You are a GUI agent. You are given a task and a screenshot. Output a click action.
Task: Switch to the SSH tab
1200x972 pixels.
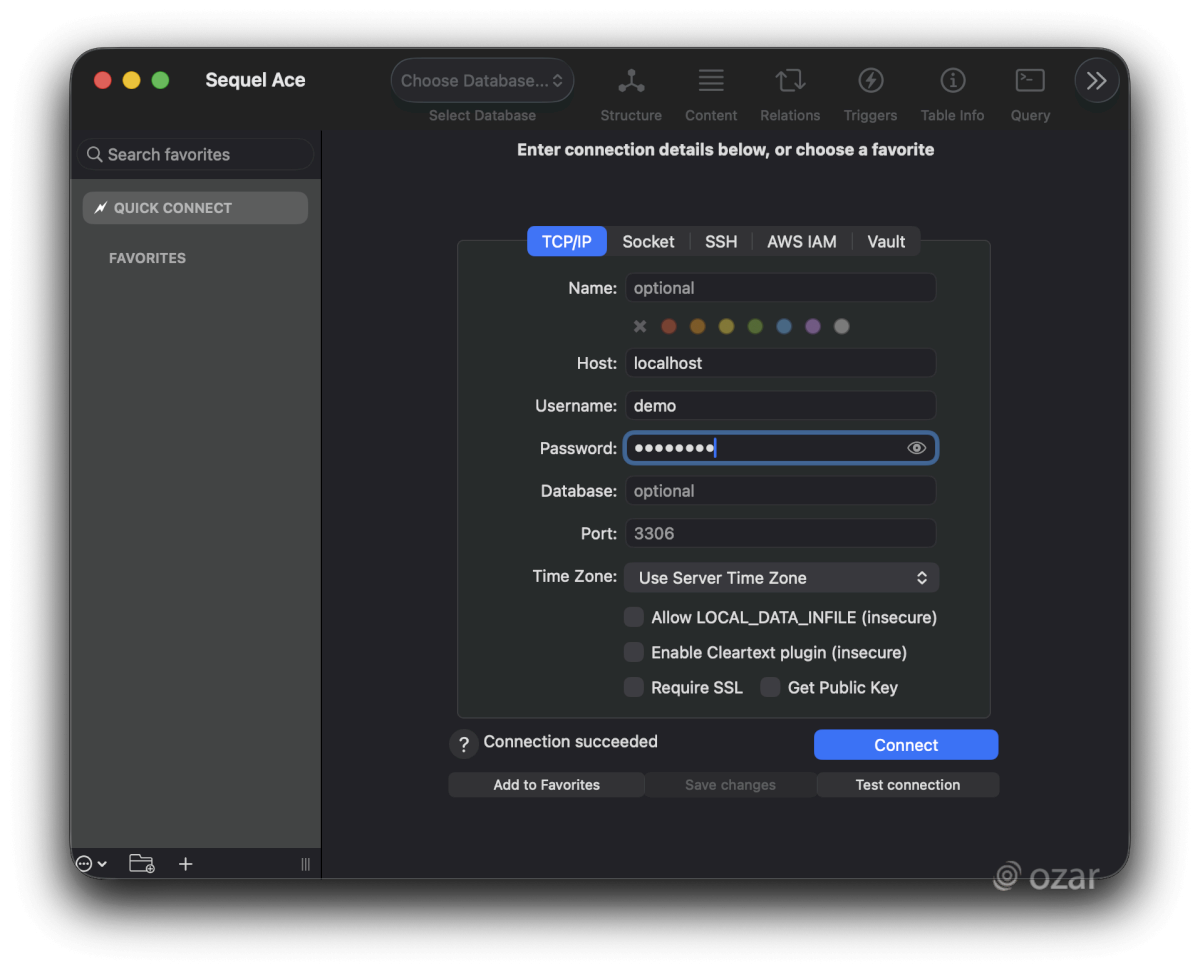[721, 241]
